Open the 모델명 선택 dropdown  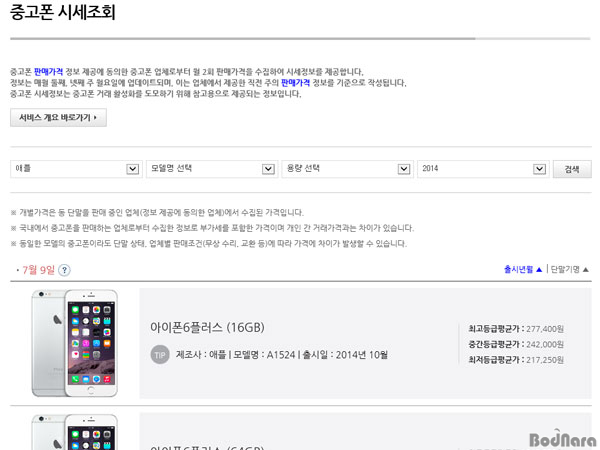coord(212,169)
